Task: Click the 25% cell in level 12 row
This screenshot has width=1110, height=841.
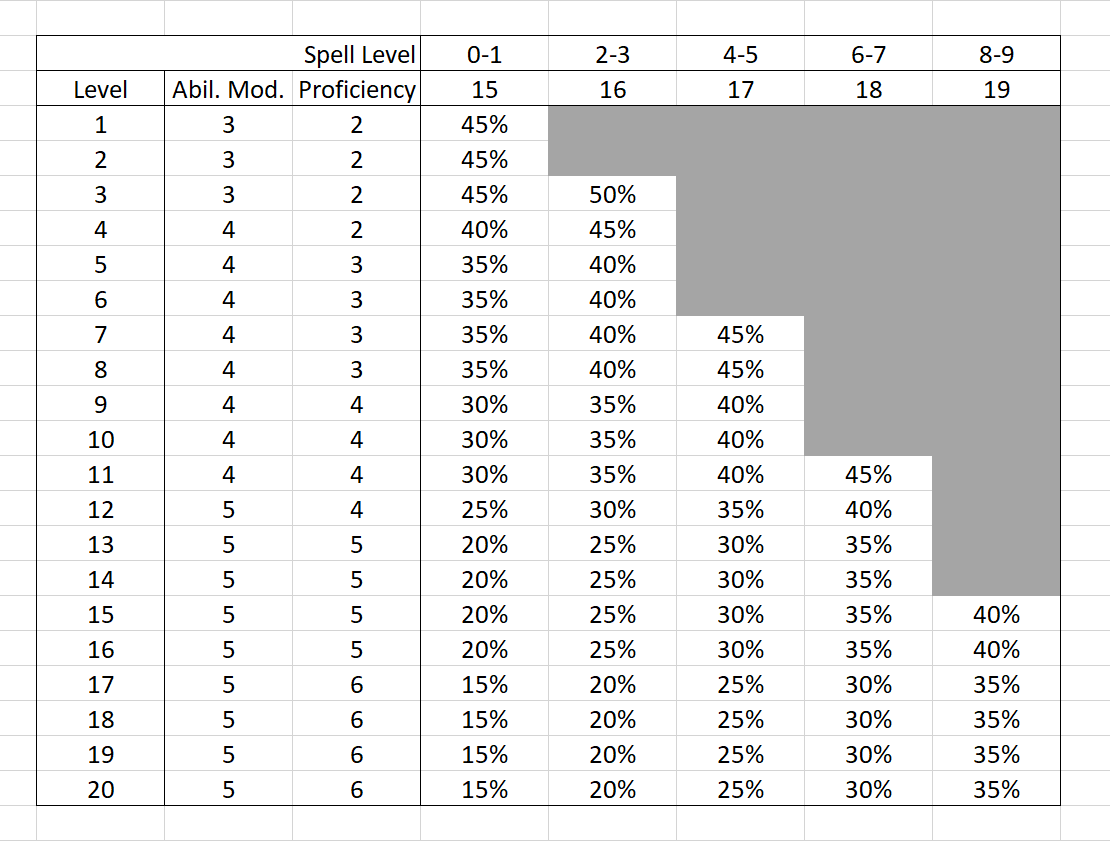Action: point(484,509)
